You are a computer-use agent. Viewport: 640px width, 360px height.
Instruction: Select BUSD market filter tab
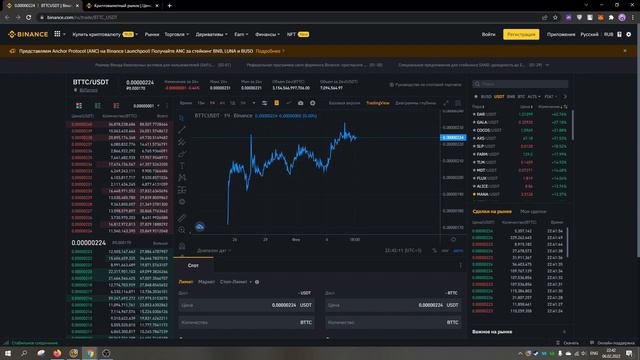click(x=486, y=97)
